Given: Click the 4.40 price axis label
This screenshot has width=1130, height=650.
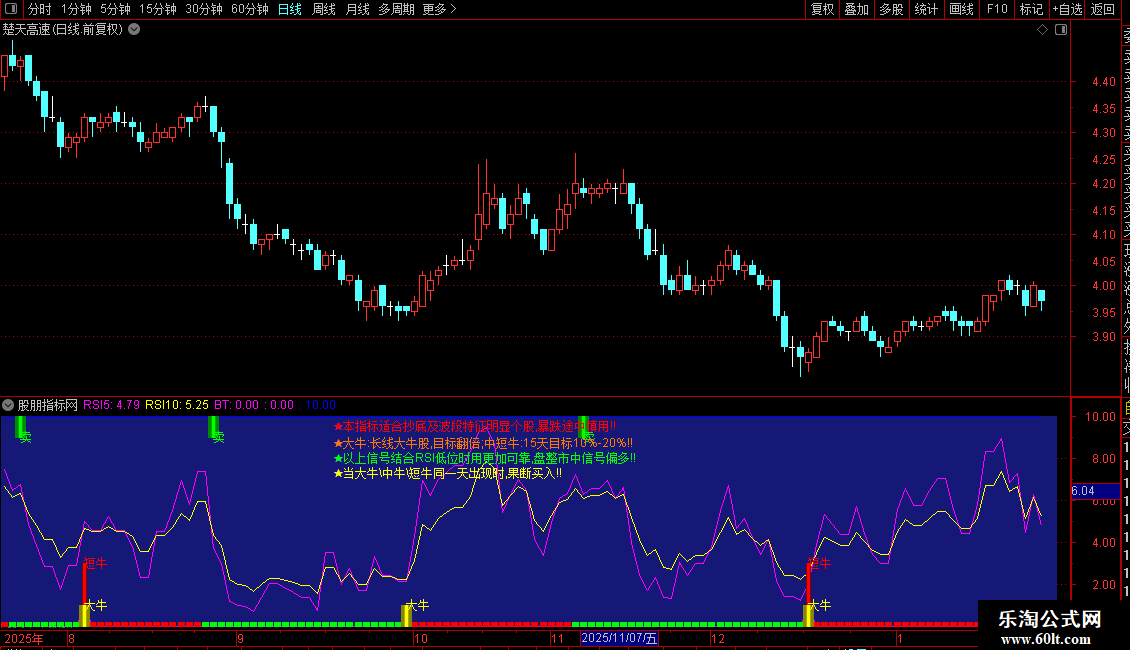Looking at the screenshot, I should click(1104, 81).
